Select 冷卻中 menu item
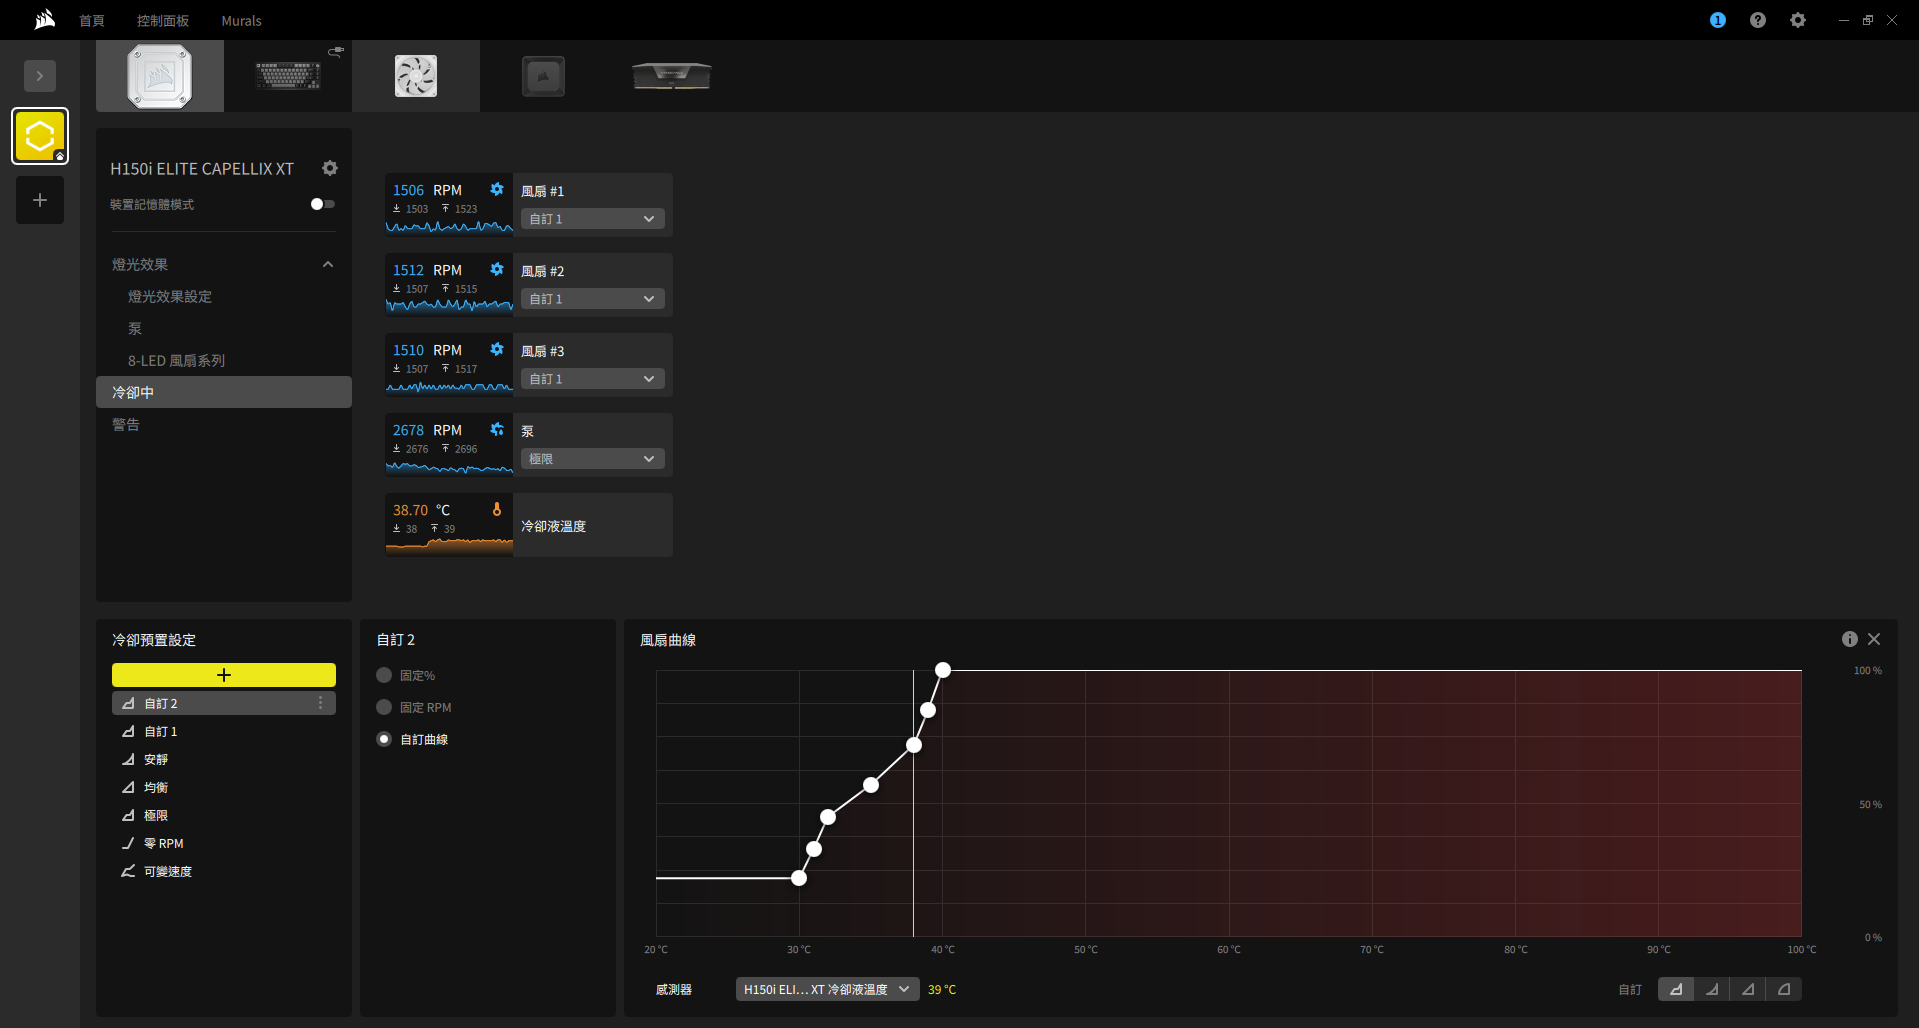Viewport: 1919px width, 1028px height. pos(224,392)
